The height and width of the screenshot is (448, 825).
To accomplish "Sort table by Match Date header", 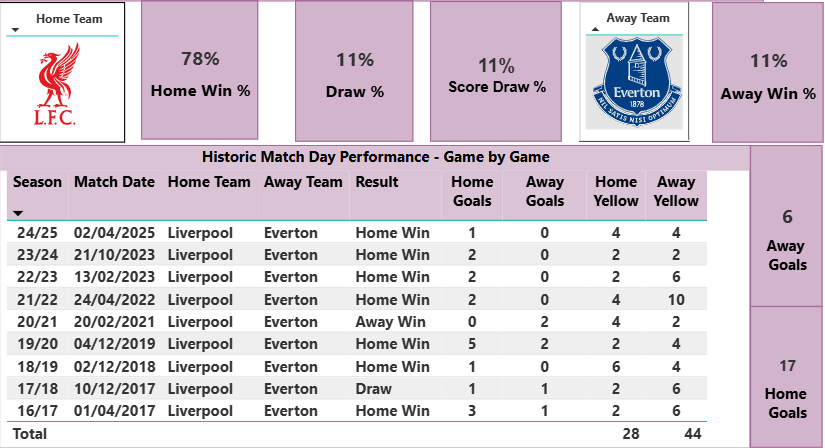I will pos(114,182).
